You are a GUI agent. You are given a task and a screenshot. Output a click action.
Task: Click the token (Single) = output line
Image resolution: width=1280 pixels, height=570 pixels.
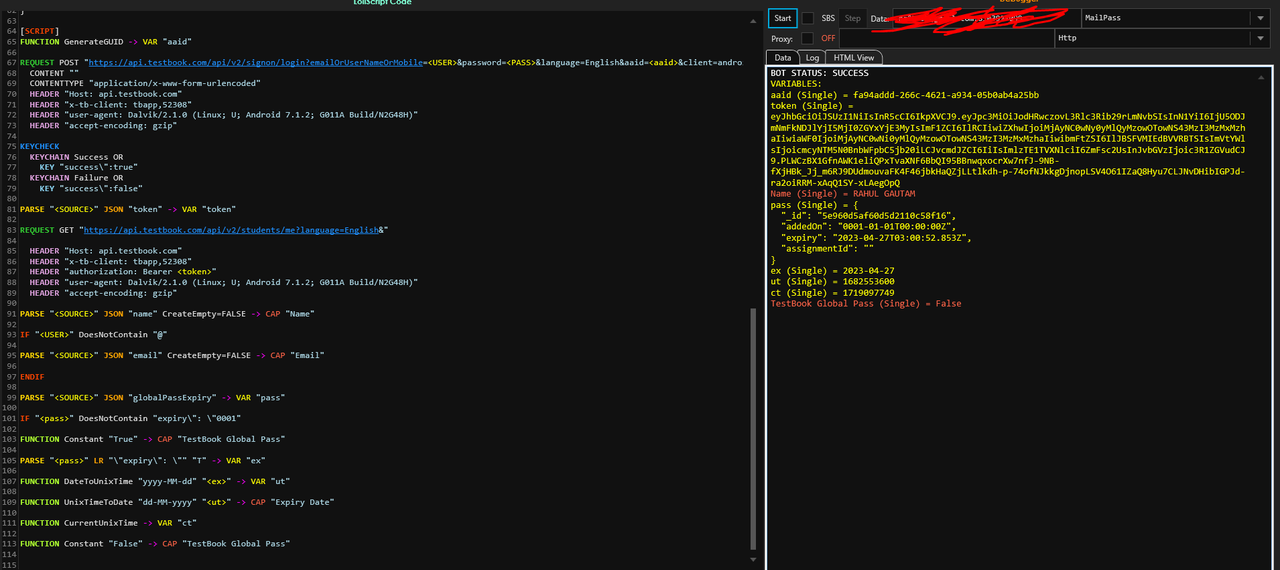(811, 106)
